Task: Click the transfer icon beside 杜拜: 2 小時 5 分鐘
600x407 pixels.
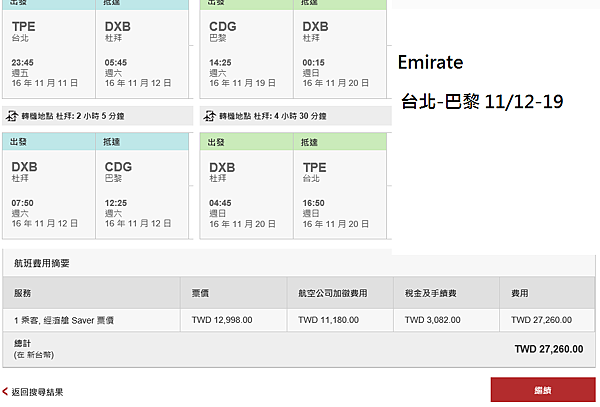Action: click(x=12, y=116)
